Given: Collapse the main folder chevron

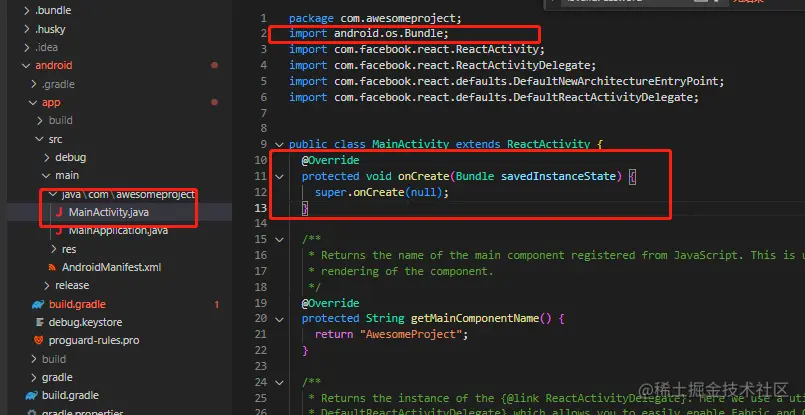Looking at the screenshot, I should (47, 176).
